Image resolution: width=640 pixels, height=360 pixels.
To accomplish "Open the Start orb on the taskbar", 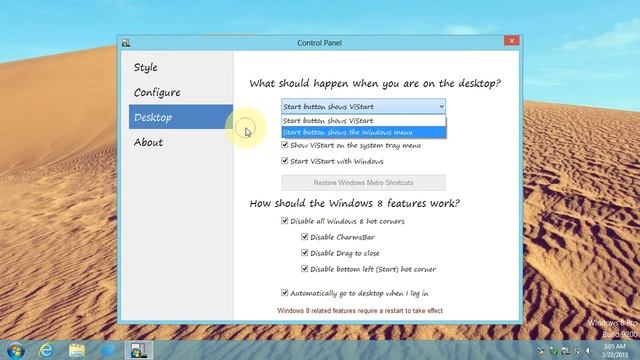I will tap(16, 351).
